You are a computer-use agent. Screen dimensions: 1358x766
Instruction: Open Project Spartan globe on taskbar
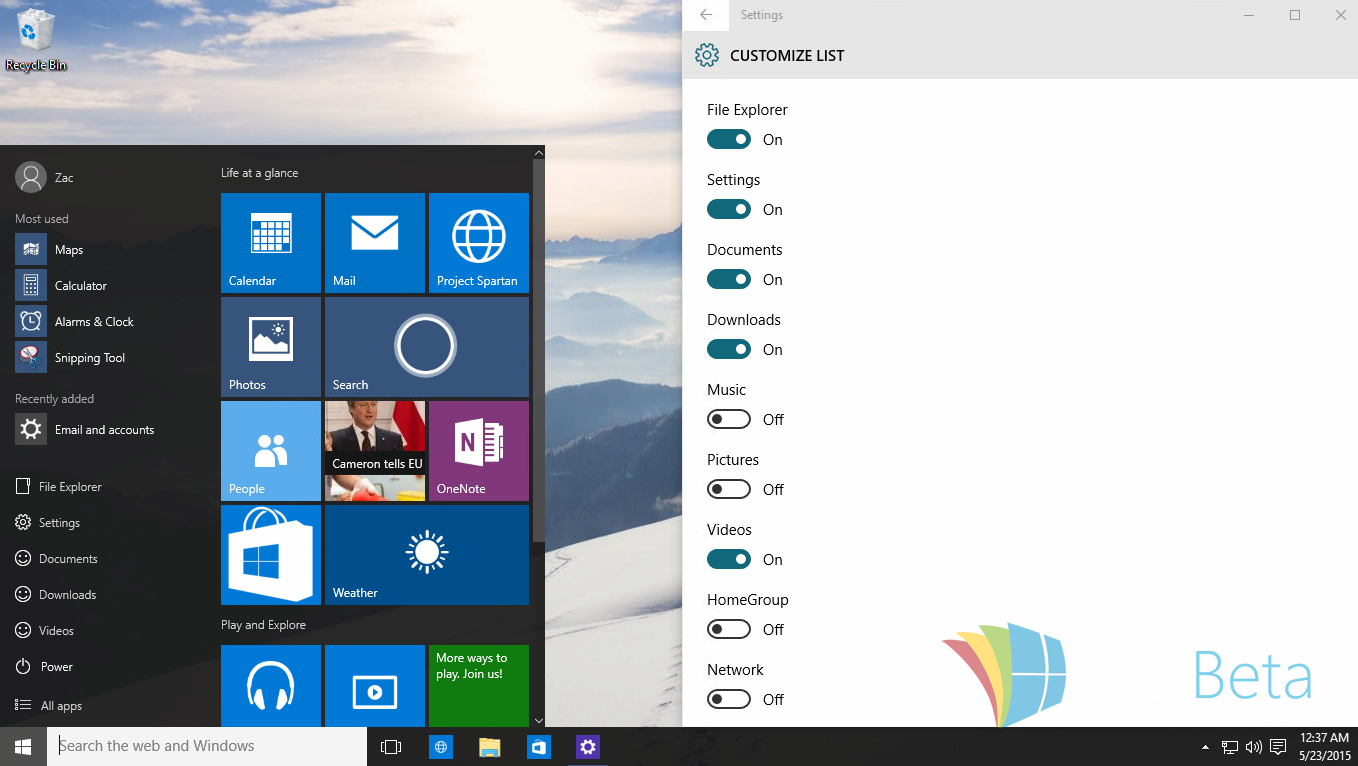[x=440, y=747]
